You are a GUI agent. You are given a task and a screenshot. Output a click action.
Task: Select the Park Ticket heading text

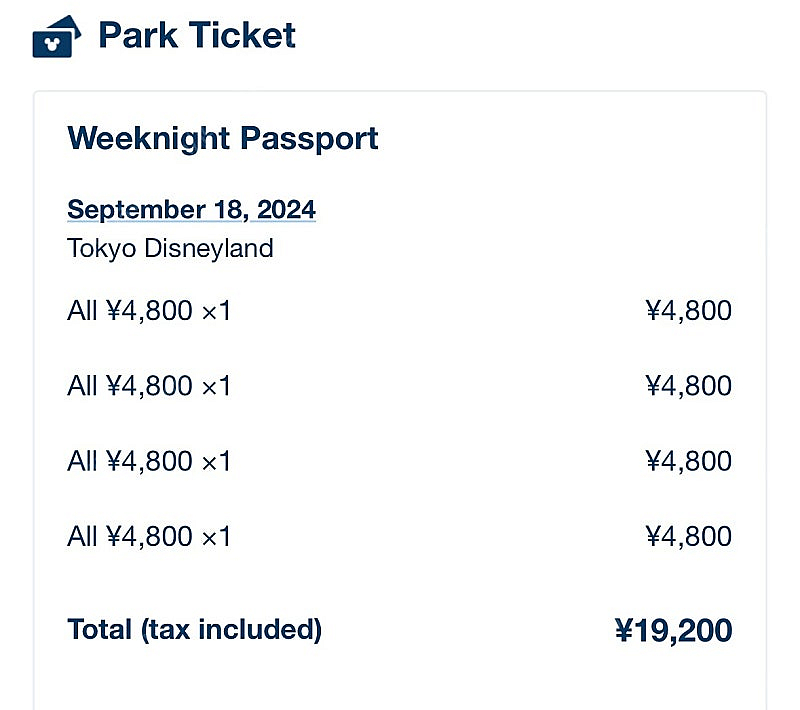tap(197, 35)
